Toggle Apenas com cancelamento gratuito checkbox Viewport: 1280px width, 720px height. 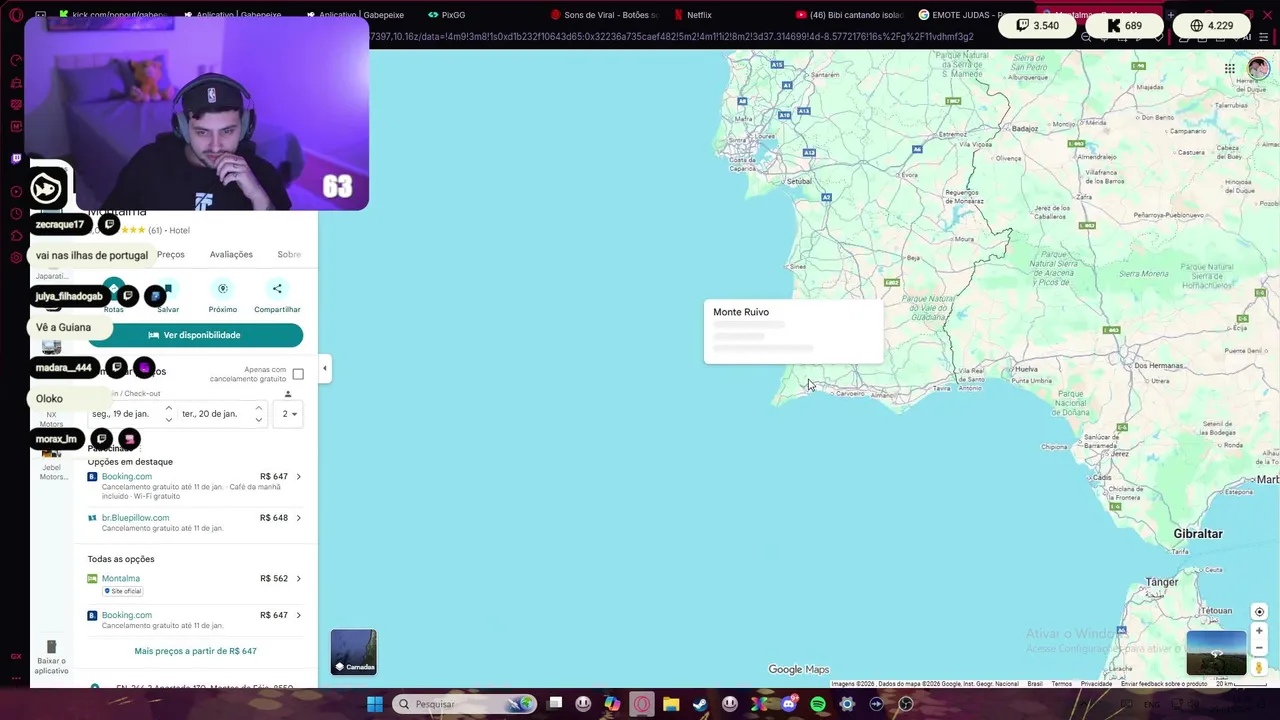pos(298,374)
